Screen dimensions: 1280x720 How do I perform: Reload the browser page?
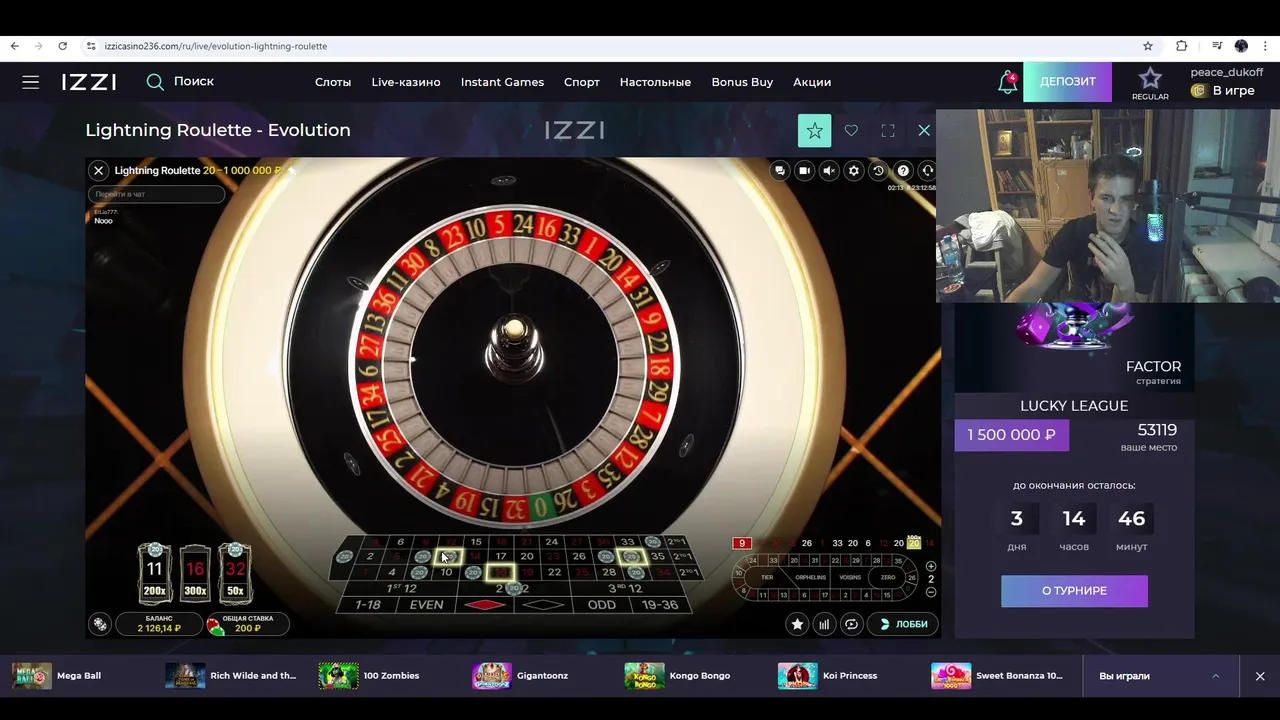(x=62, y=46)
